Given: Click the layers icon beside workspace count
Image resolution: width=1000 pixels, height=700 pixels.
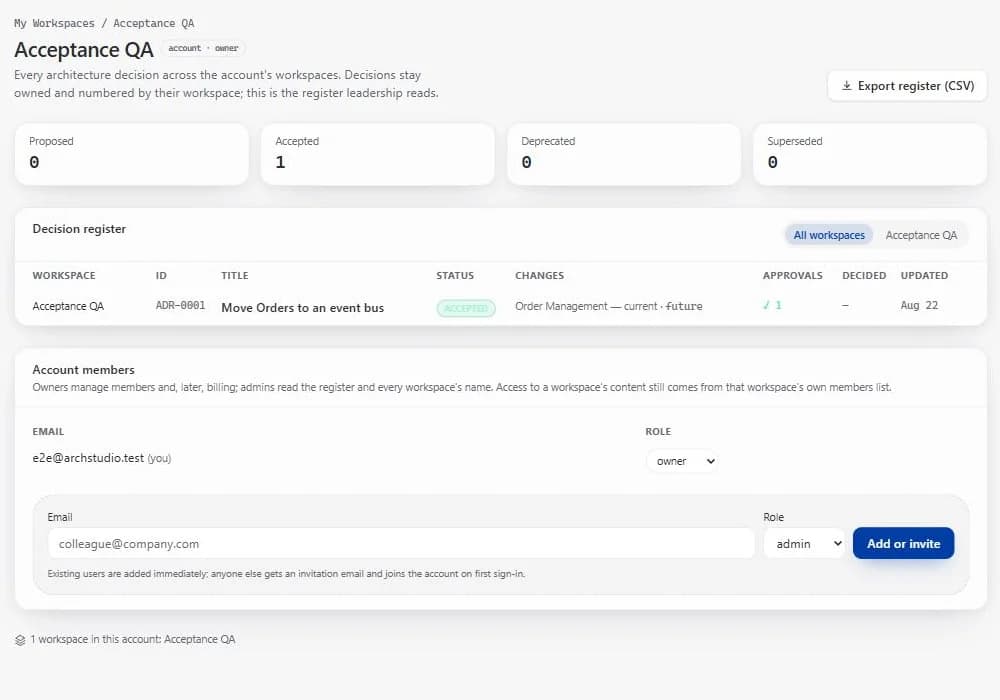Looking at the screenshot, I should [20, 639].
